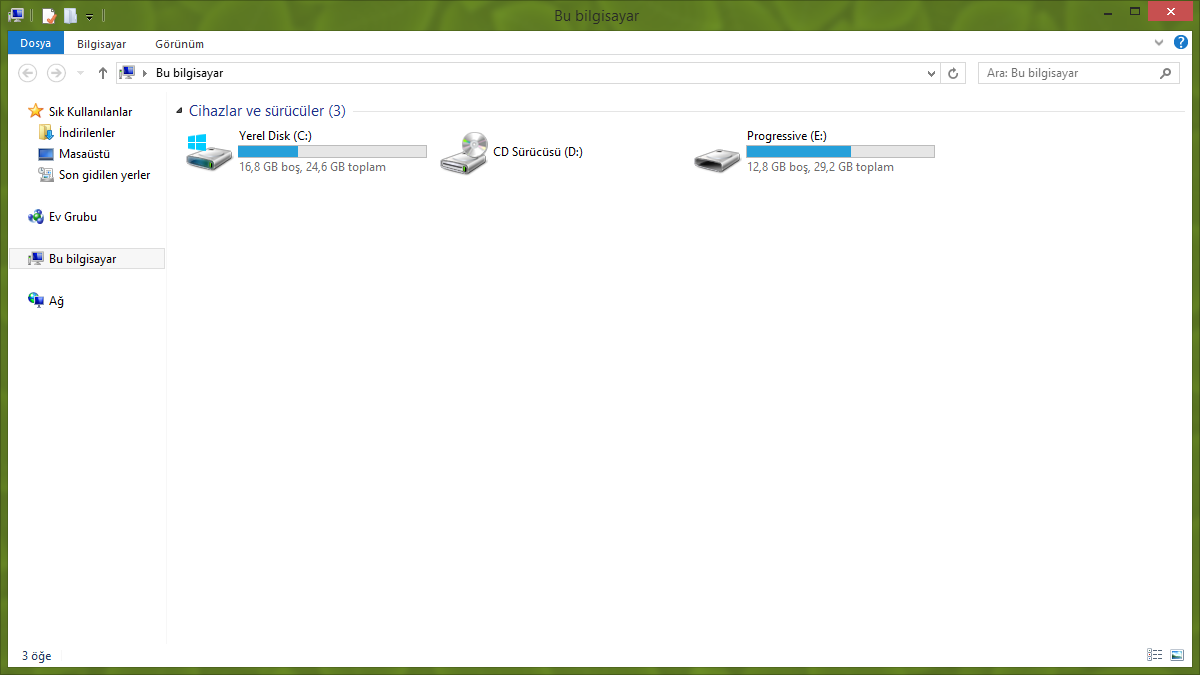1200x675 pixels.
Task: Open the Bilgisayar ribbon tab
Action: [102, 44]
